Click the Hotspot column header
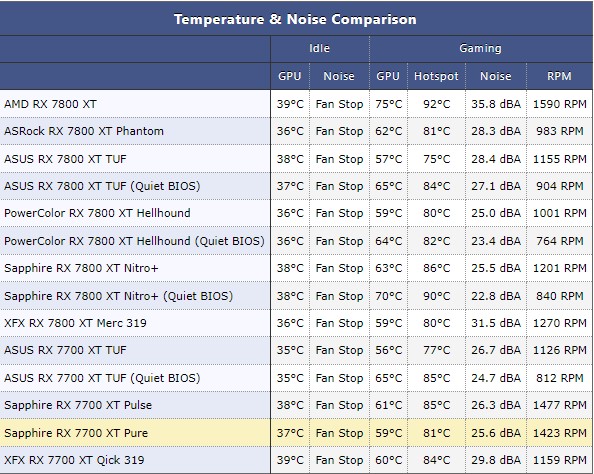The image size is (594, 474). coord(436,76)
